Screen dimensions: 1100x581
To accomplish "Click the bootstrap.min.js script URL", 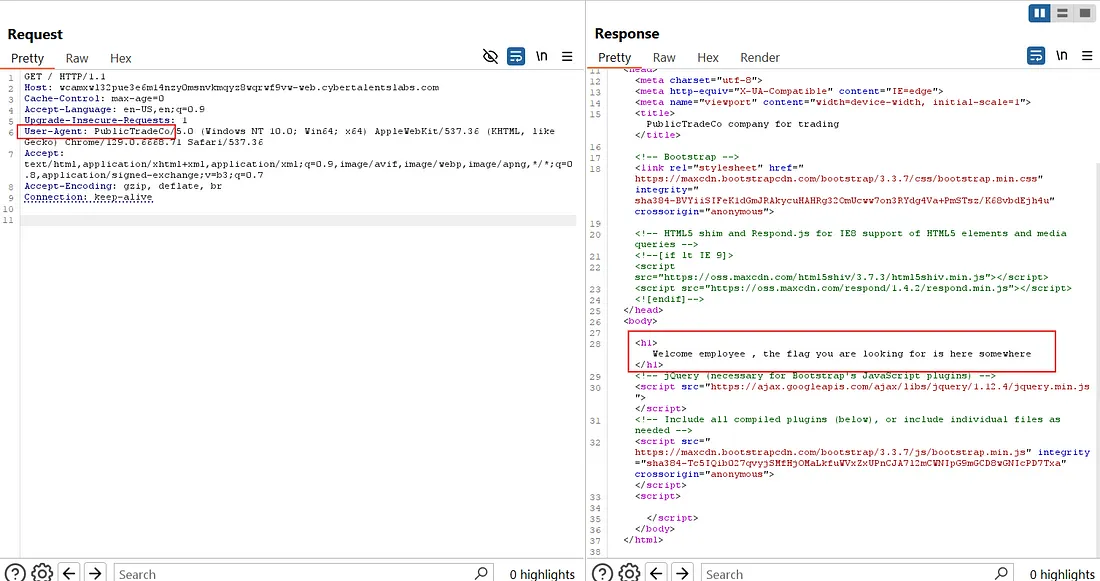I will pyautogui.click(x=833, y=452).
